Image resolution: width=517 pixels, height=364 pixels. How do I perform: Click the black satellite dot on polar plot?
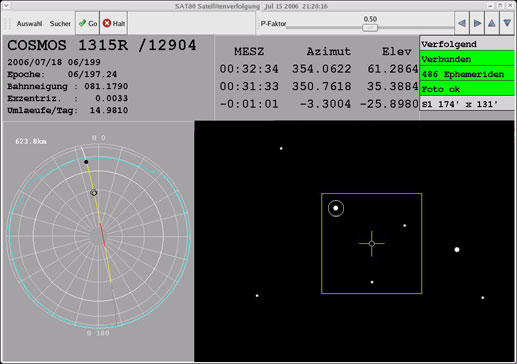pyautogui.click(x=86, y=162)
